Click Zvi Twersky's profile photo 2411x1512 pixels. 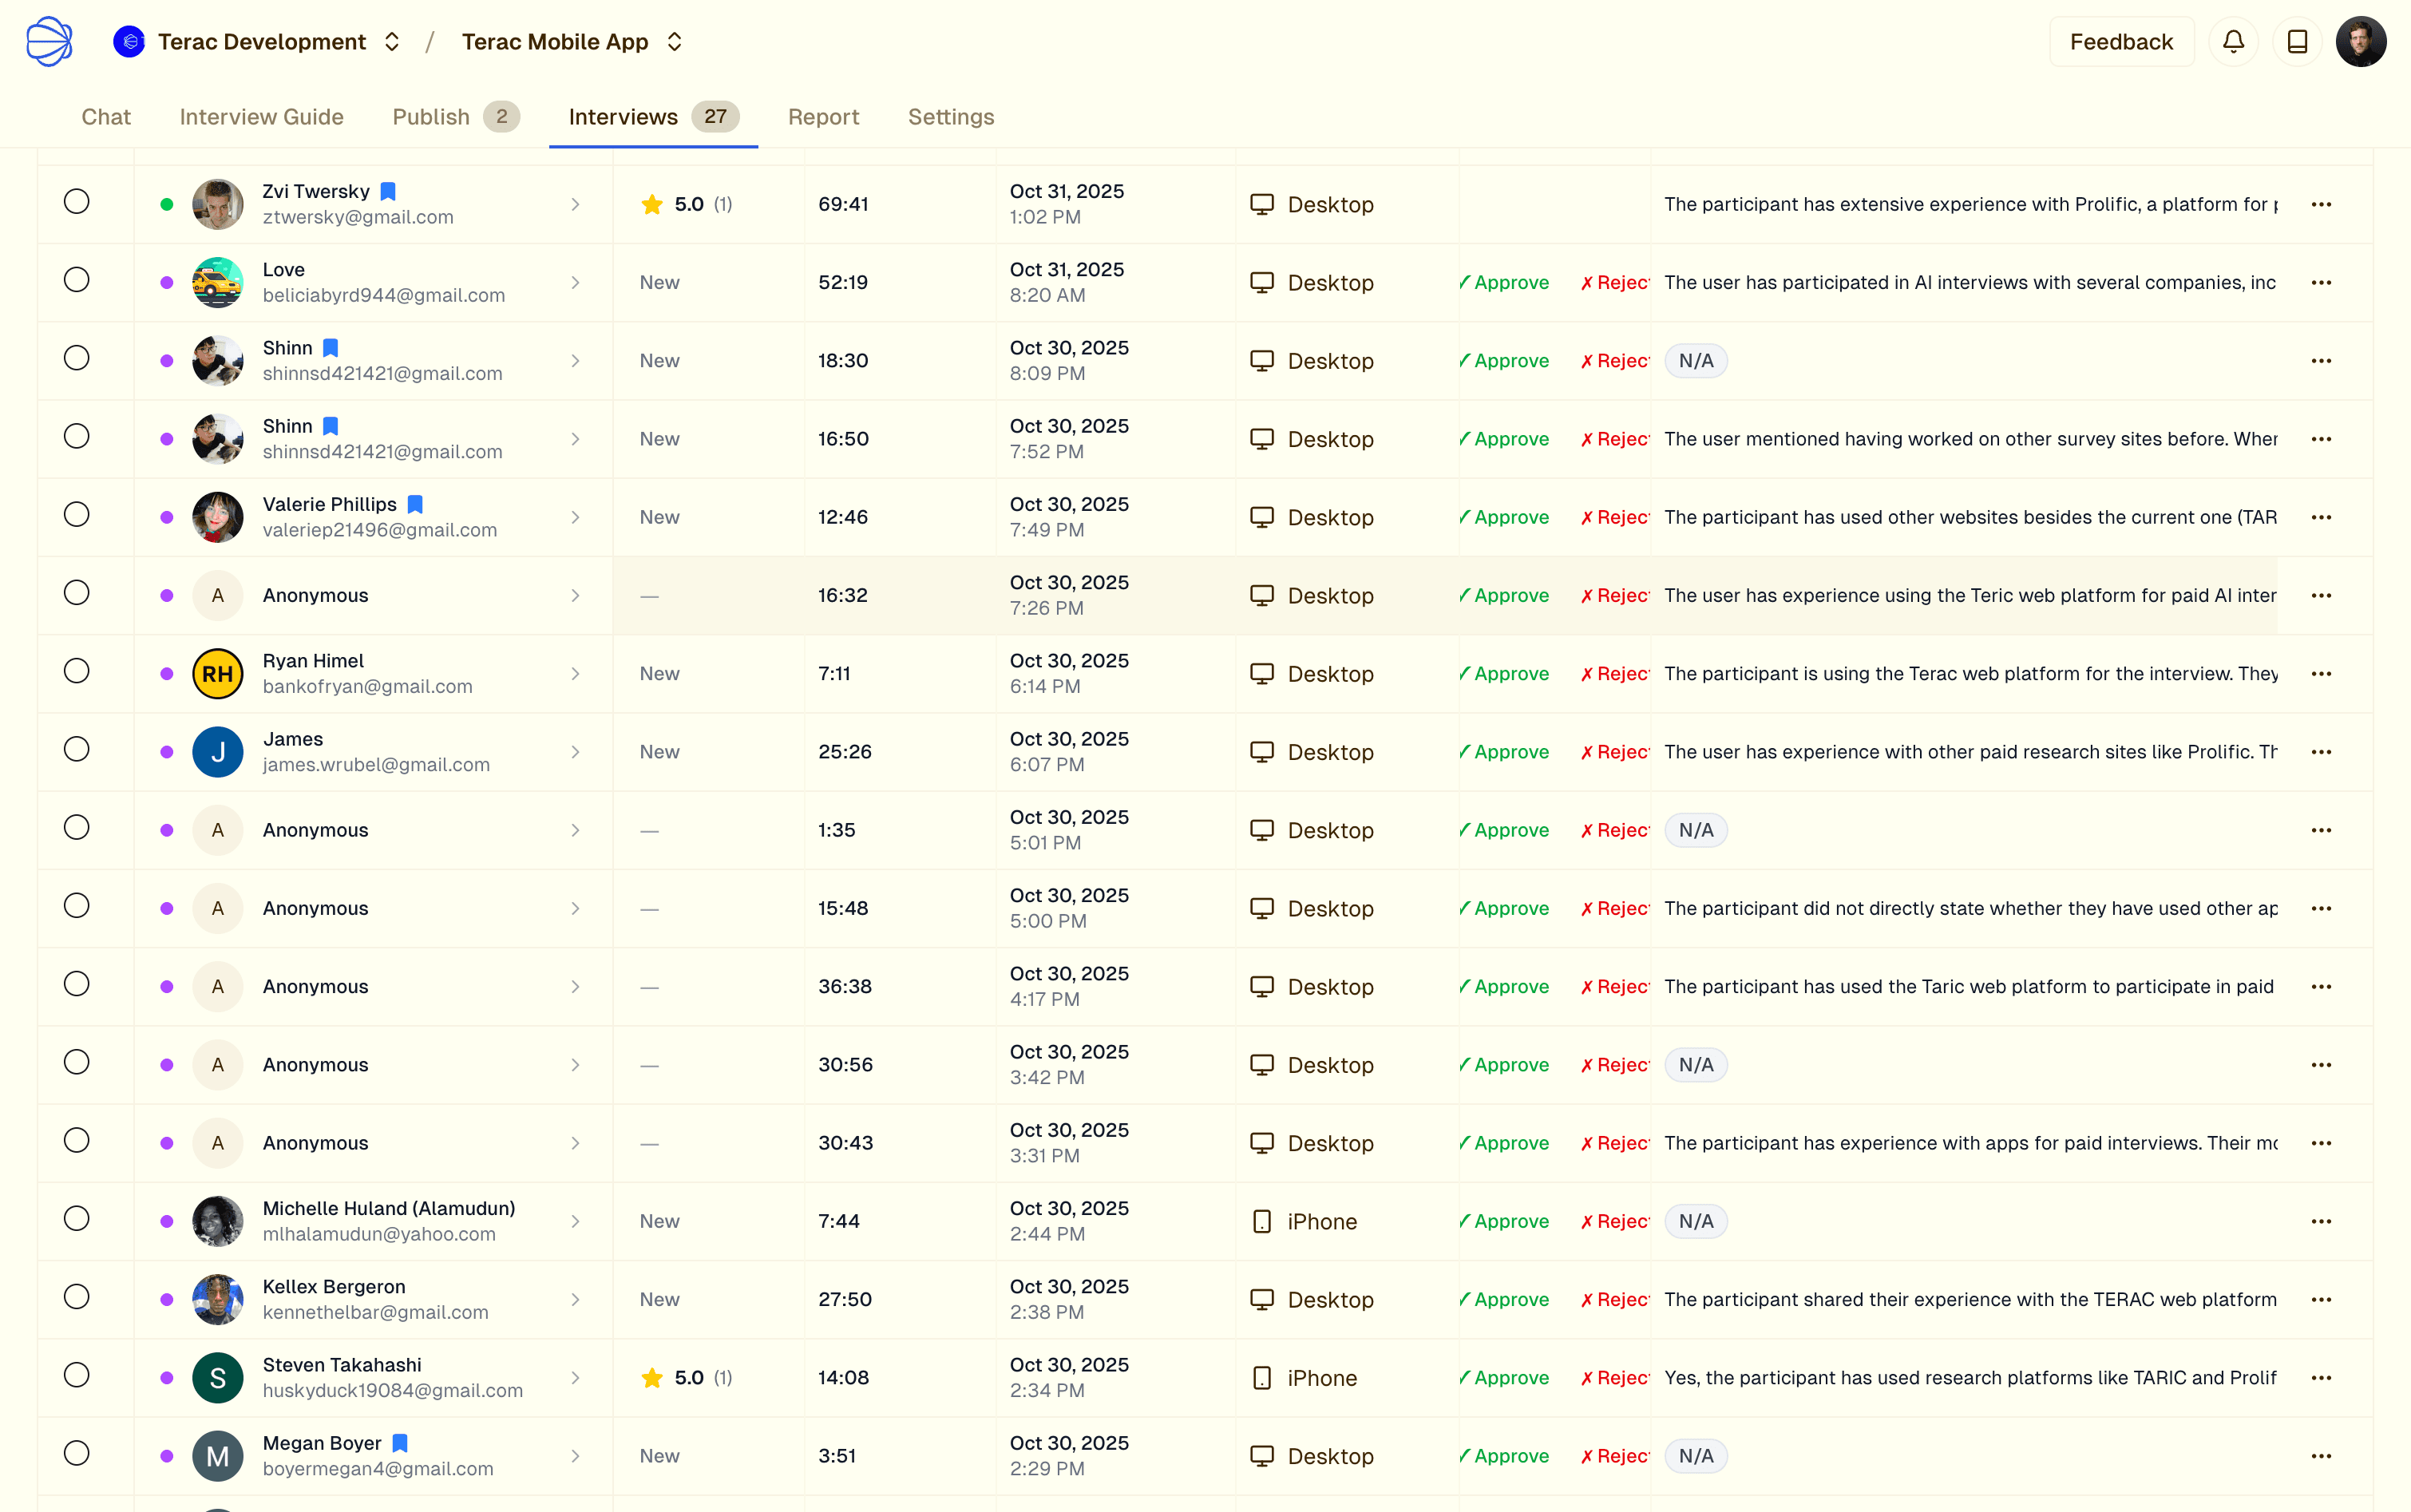click(218, 204)
